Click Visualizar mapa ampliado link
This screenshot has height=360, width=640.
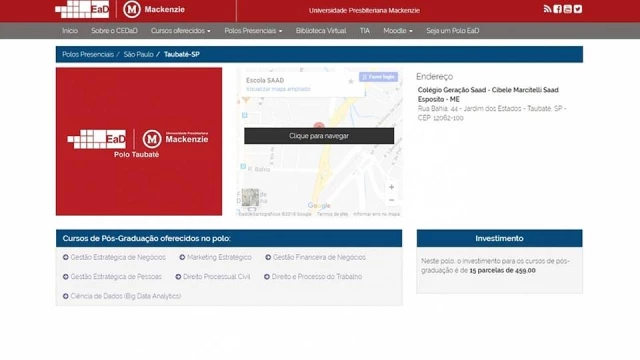click(278, 89)
